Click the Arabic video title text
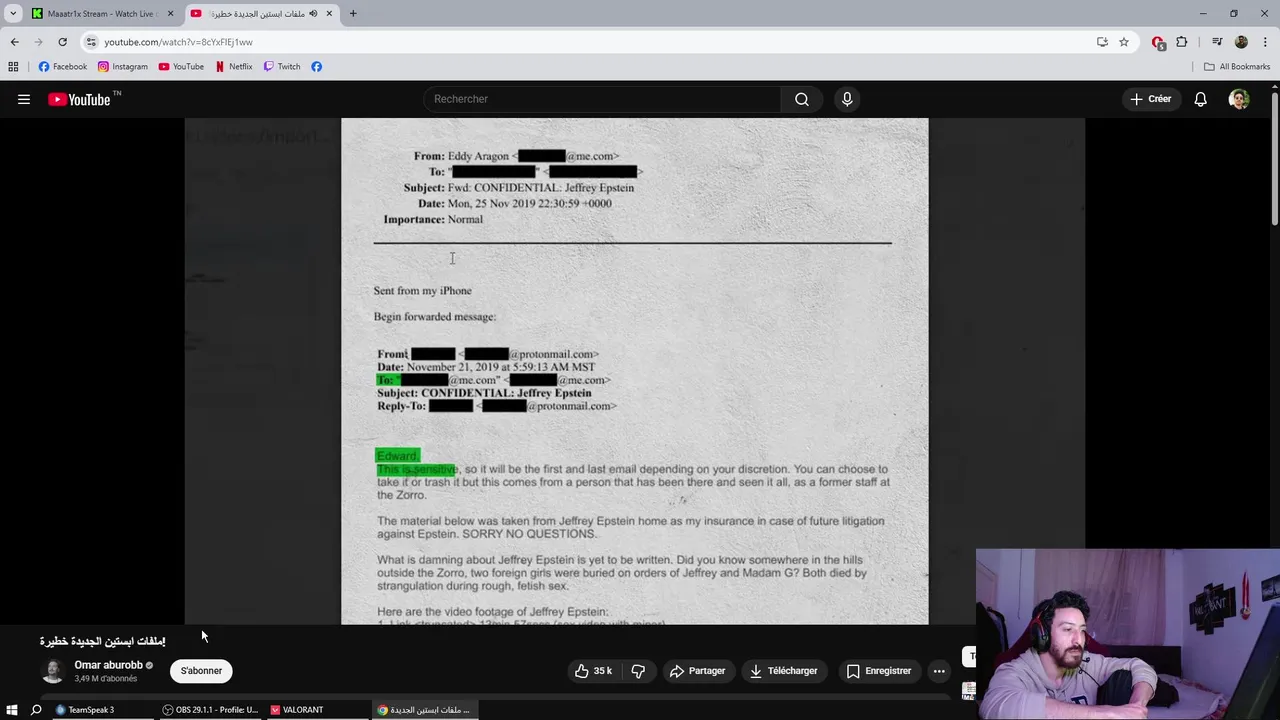Viewport: 1280px width, 720px height. click(x=103, y=641)
